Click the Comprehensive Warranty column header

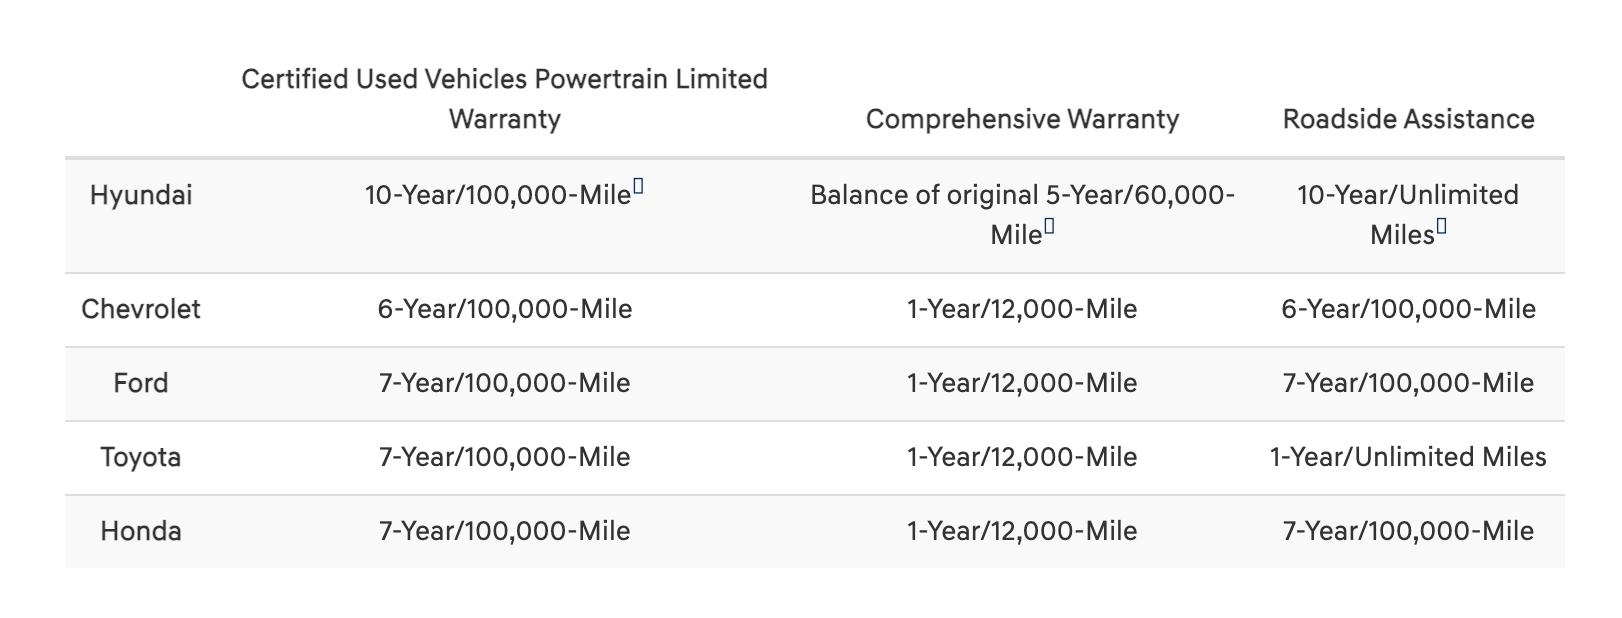point(1022,119)
